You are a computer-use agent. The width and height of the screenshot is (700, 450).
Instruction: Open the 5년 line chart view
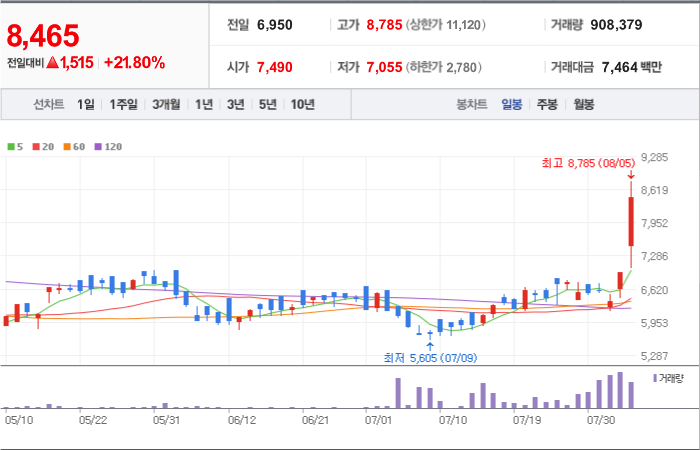(267, 105)
